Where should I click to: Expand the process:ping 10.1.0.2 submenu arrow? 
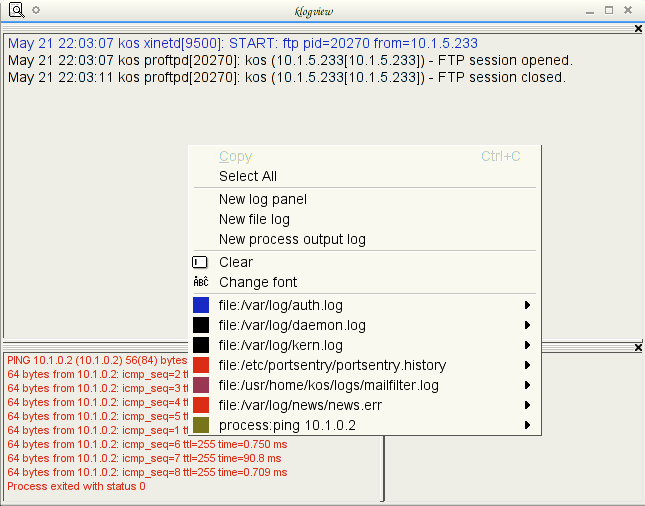coord(527,425)
